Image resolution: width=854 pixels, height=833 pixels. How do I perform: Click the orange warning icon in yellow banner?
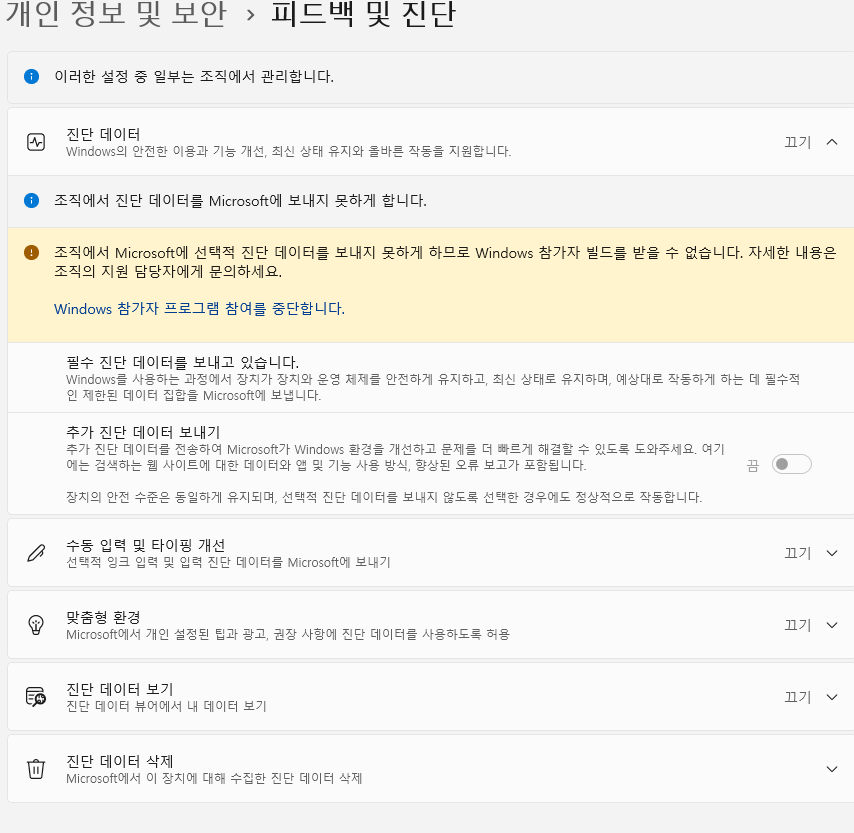click(32, 253)
